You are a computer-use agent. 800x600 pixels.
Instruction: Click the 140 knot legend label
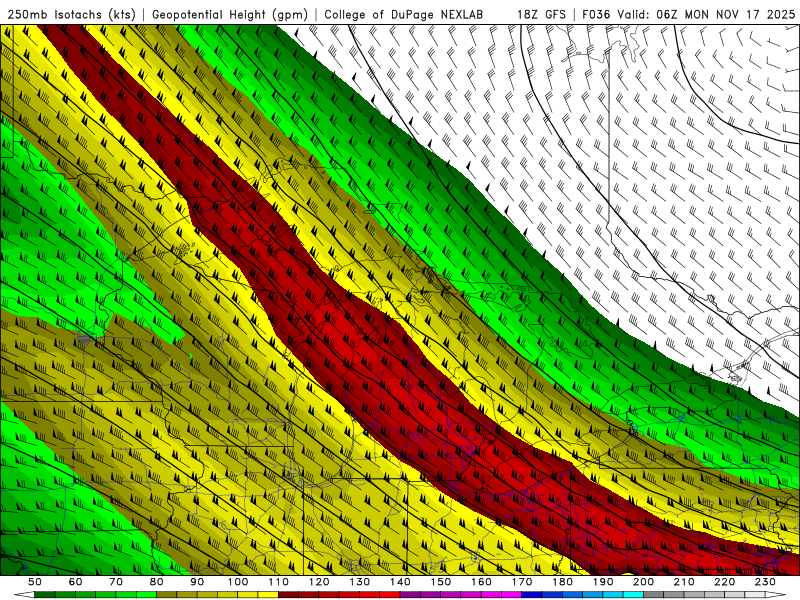400,582
